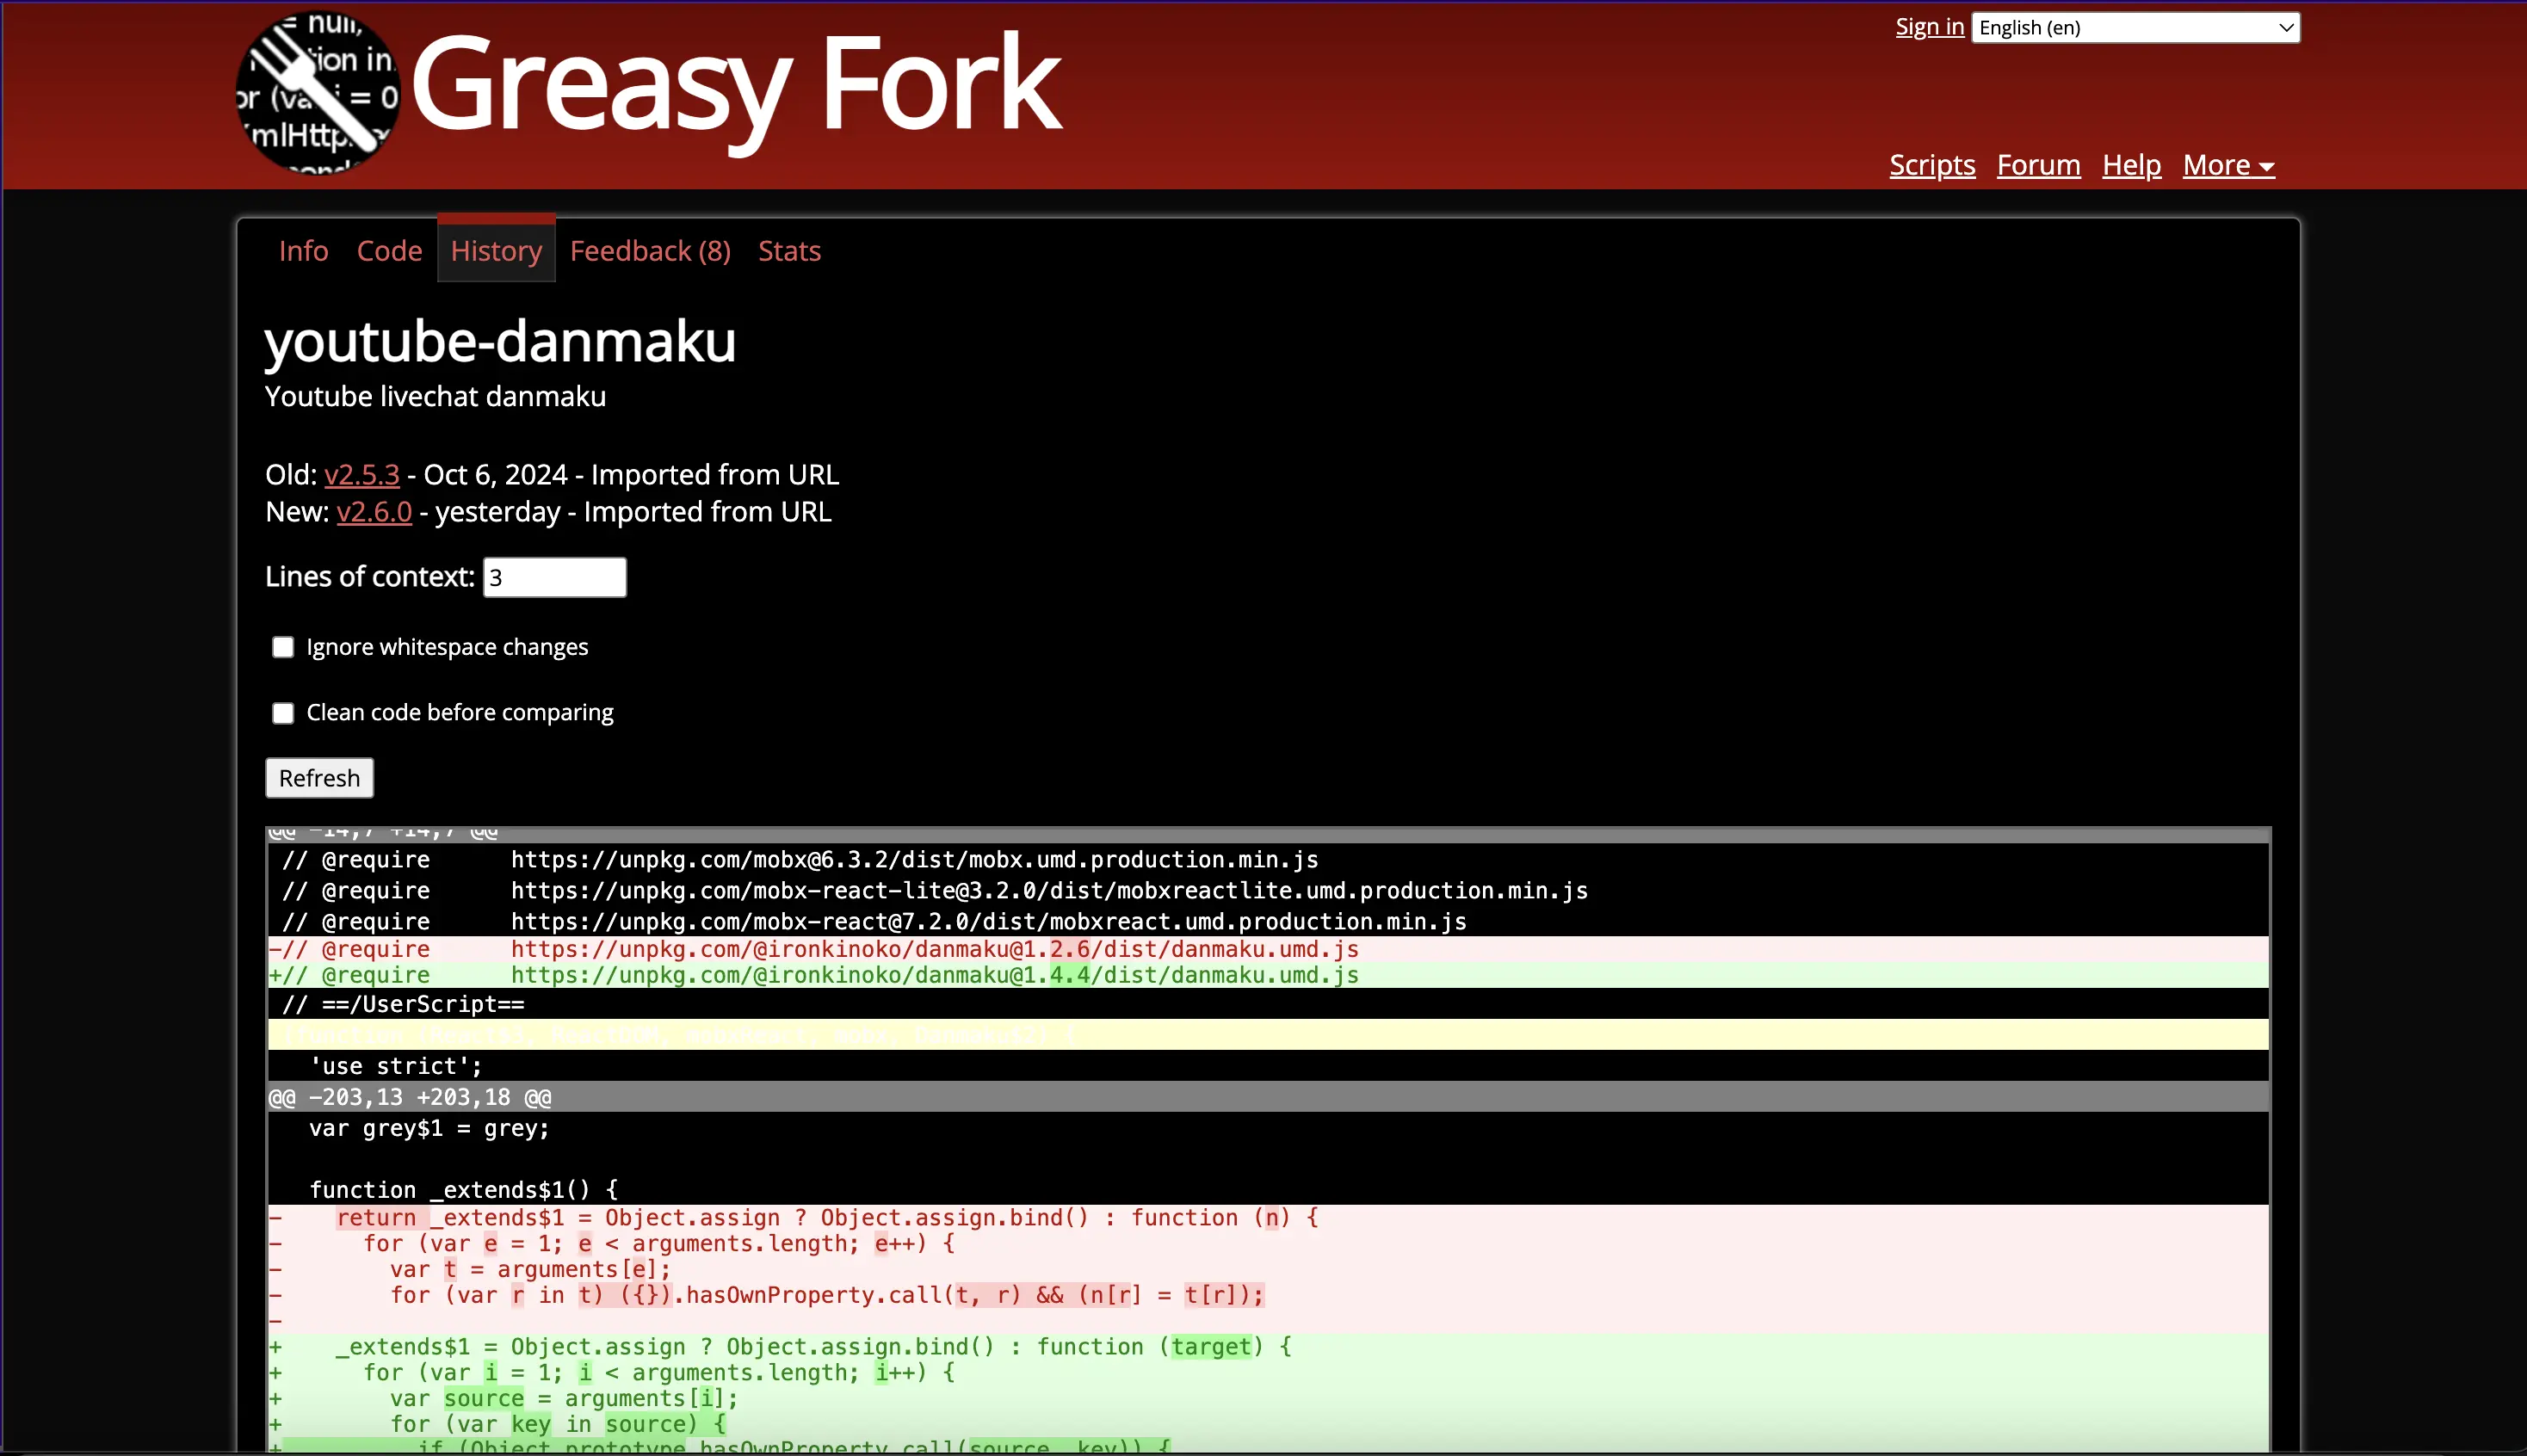Image resolution: width=2527 pixels, height=1456 pixels.
Task: Open the Scripts navigation link
Action: tap(1931, 165)
